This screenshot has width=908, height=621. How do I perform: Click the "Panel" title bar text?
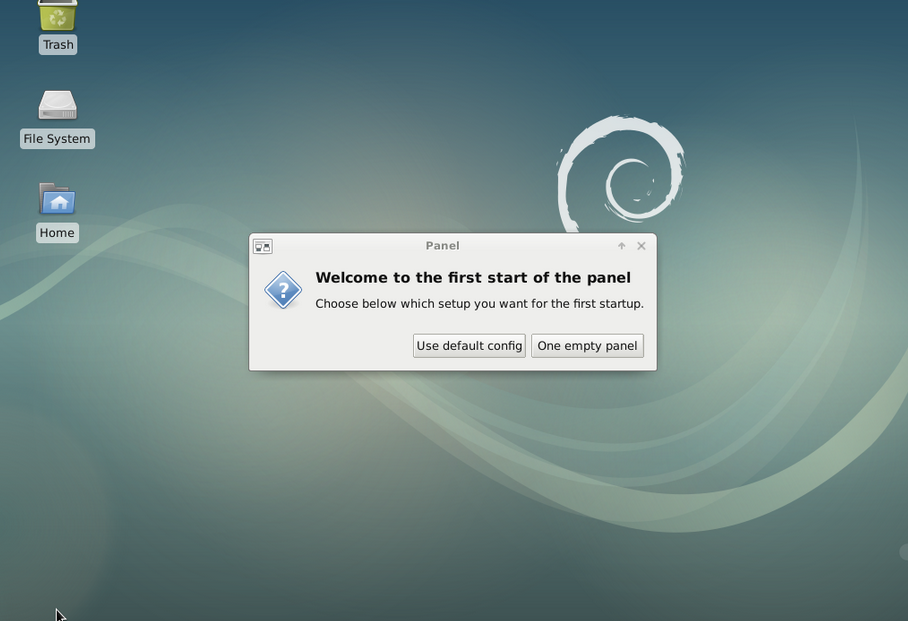click(x=442, y=246)
